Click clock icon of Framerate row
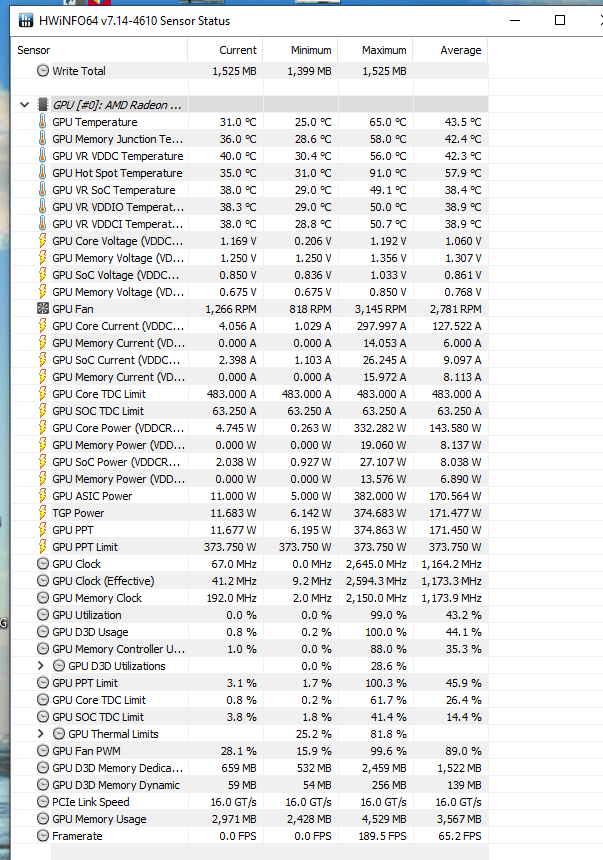This screenshot has width=603, height=860. 43,835
